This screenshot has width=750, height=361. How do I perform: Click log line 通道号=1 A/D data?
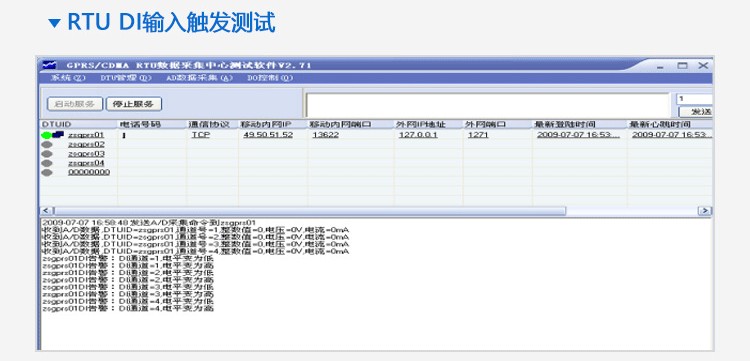coord(195,230)
